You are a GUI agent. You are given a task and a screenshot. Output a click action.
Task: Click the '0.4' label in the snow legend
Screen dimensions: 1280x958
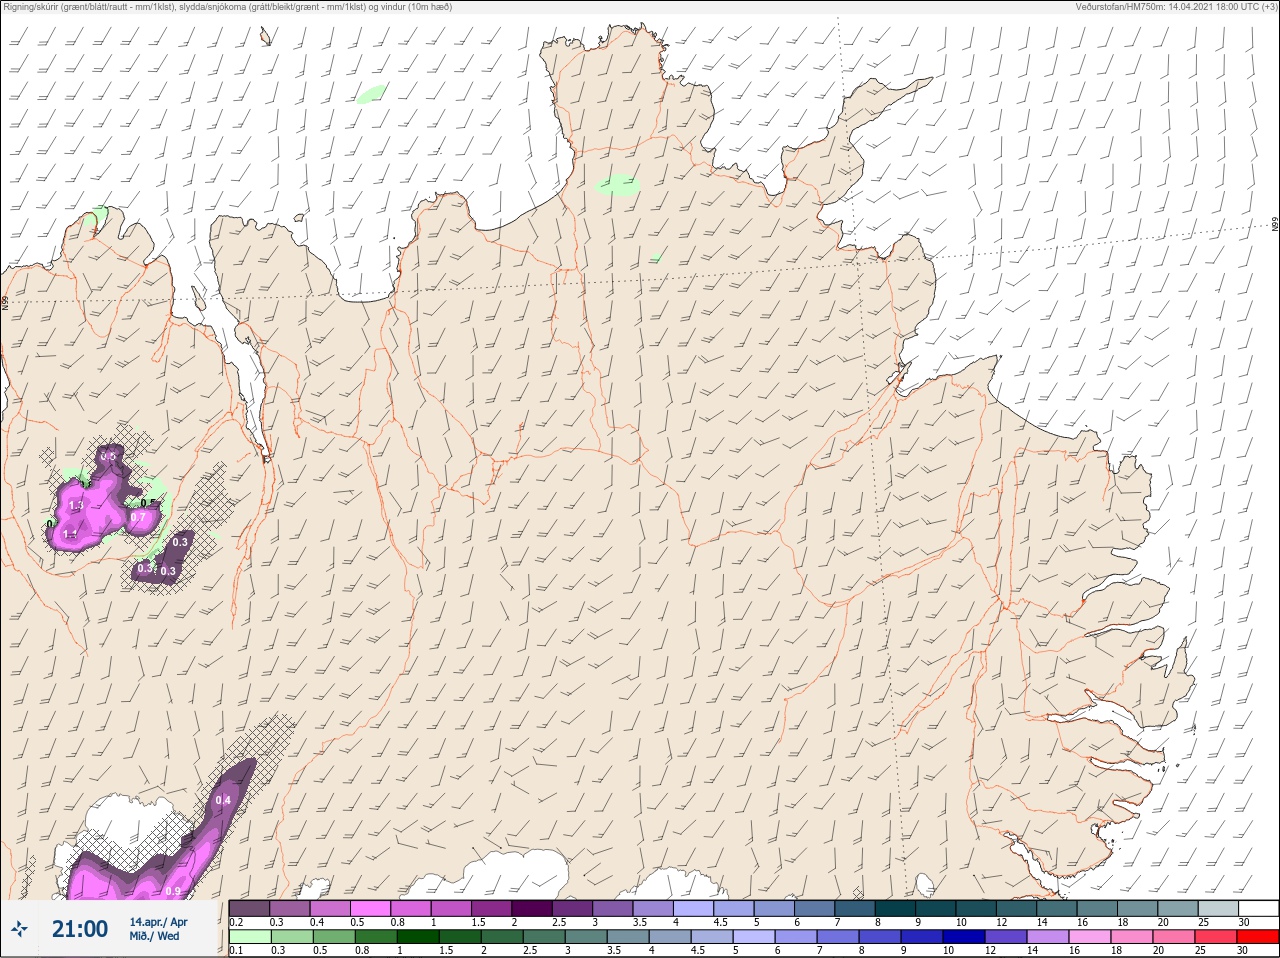(x=317, y=922)
